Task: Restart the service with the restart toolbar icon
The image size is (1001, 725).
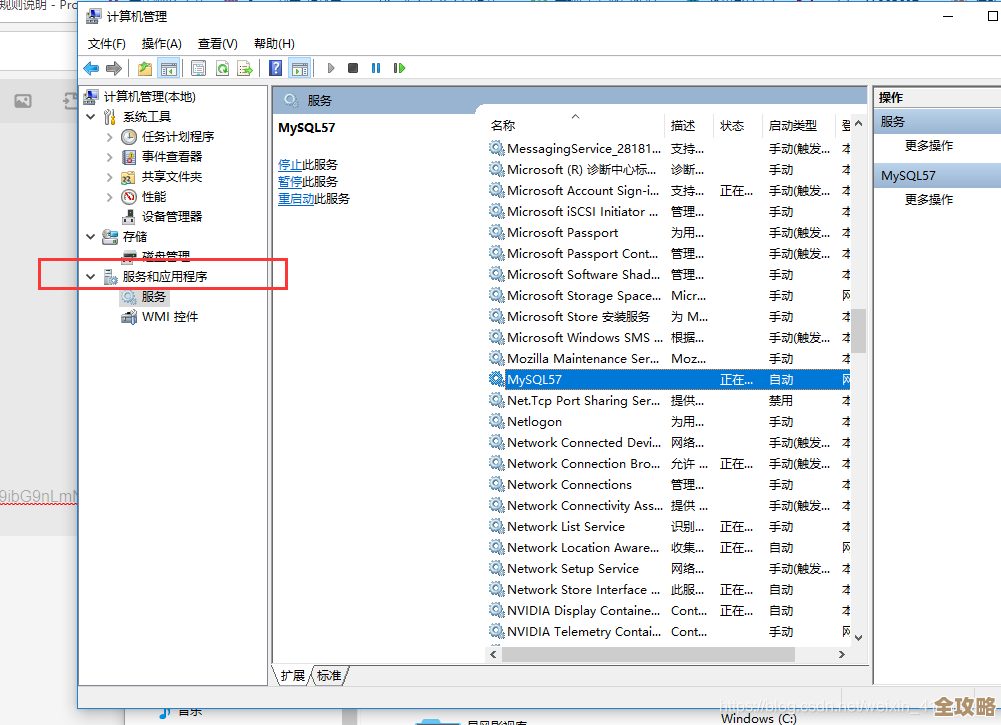Action: point(398,67)
